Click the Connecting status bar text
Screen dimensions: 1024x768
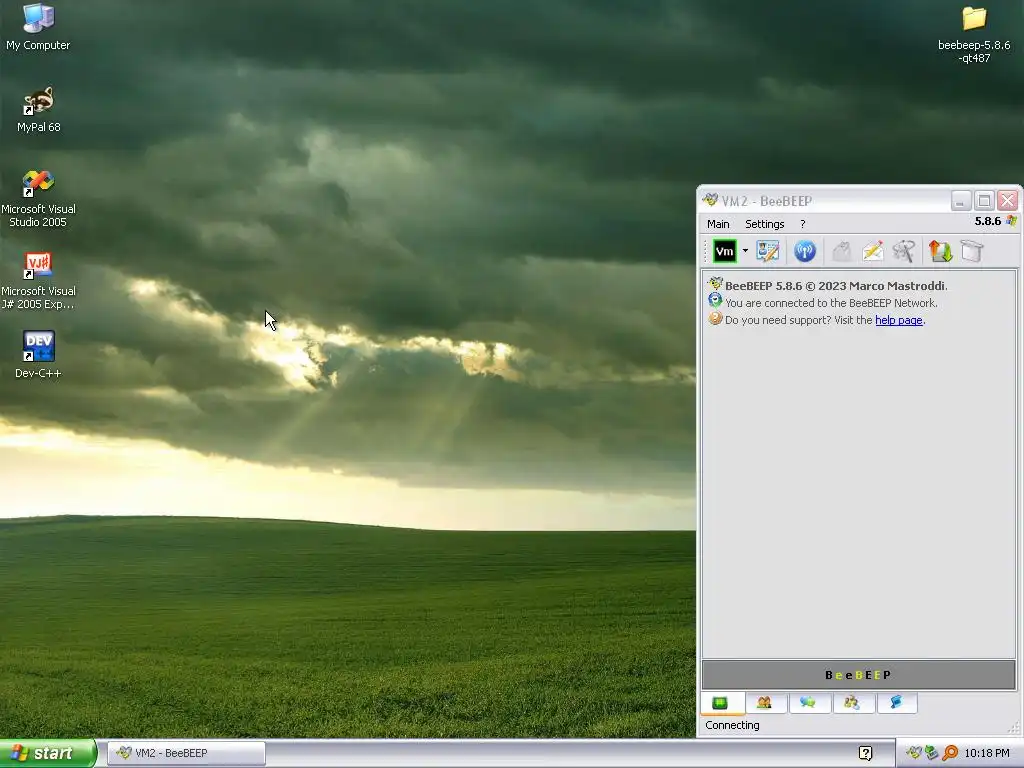(732, 725)
